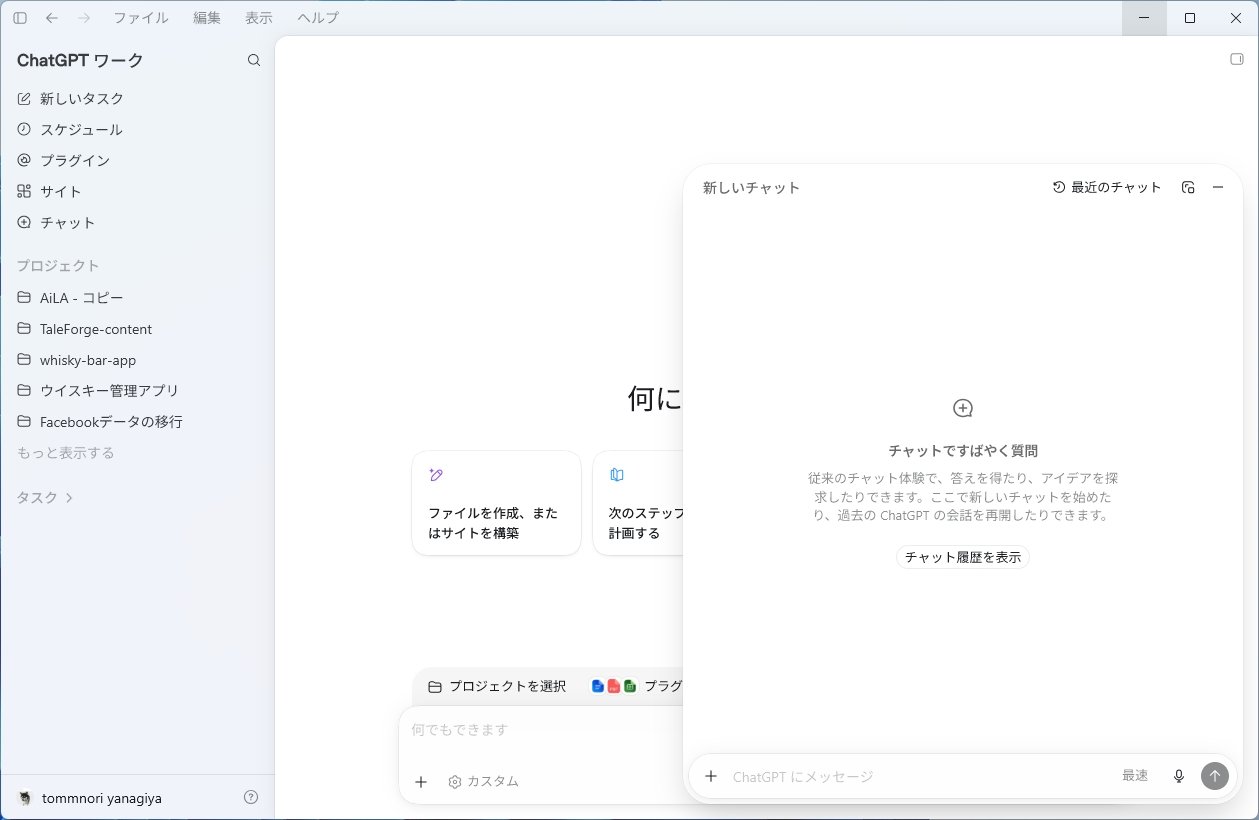Screen dimensions: 1259x820
Task: Open the ウイスキー管理アプリ project
Action: (137, 391)
